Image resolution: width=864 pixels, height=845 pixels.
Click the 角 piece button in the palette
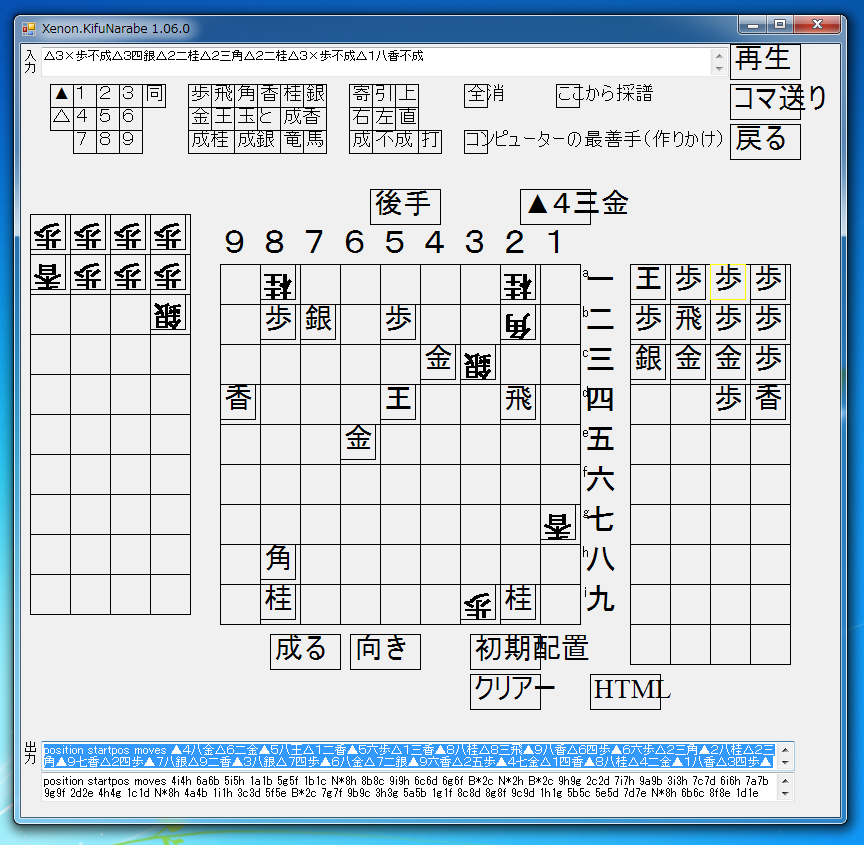246,95
